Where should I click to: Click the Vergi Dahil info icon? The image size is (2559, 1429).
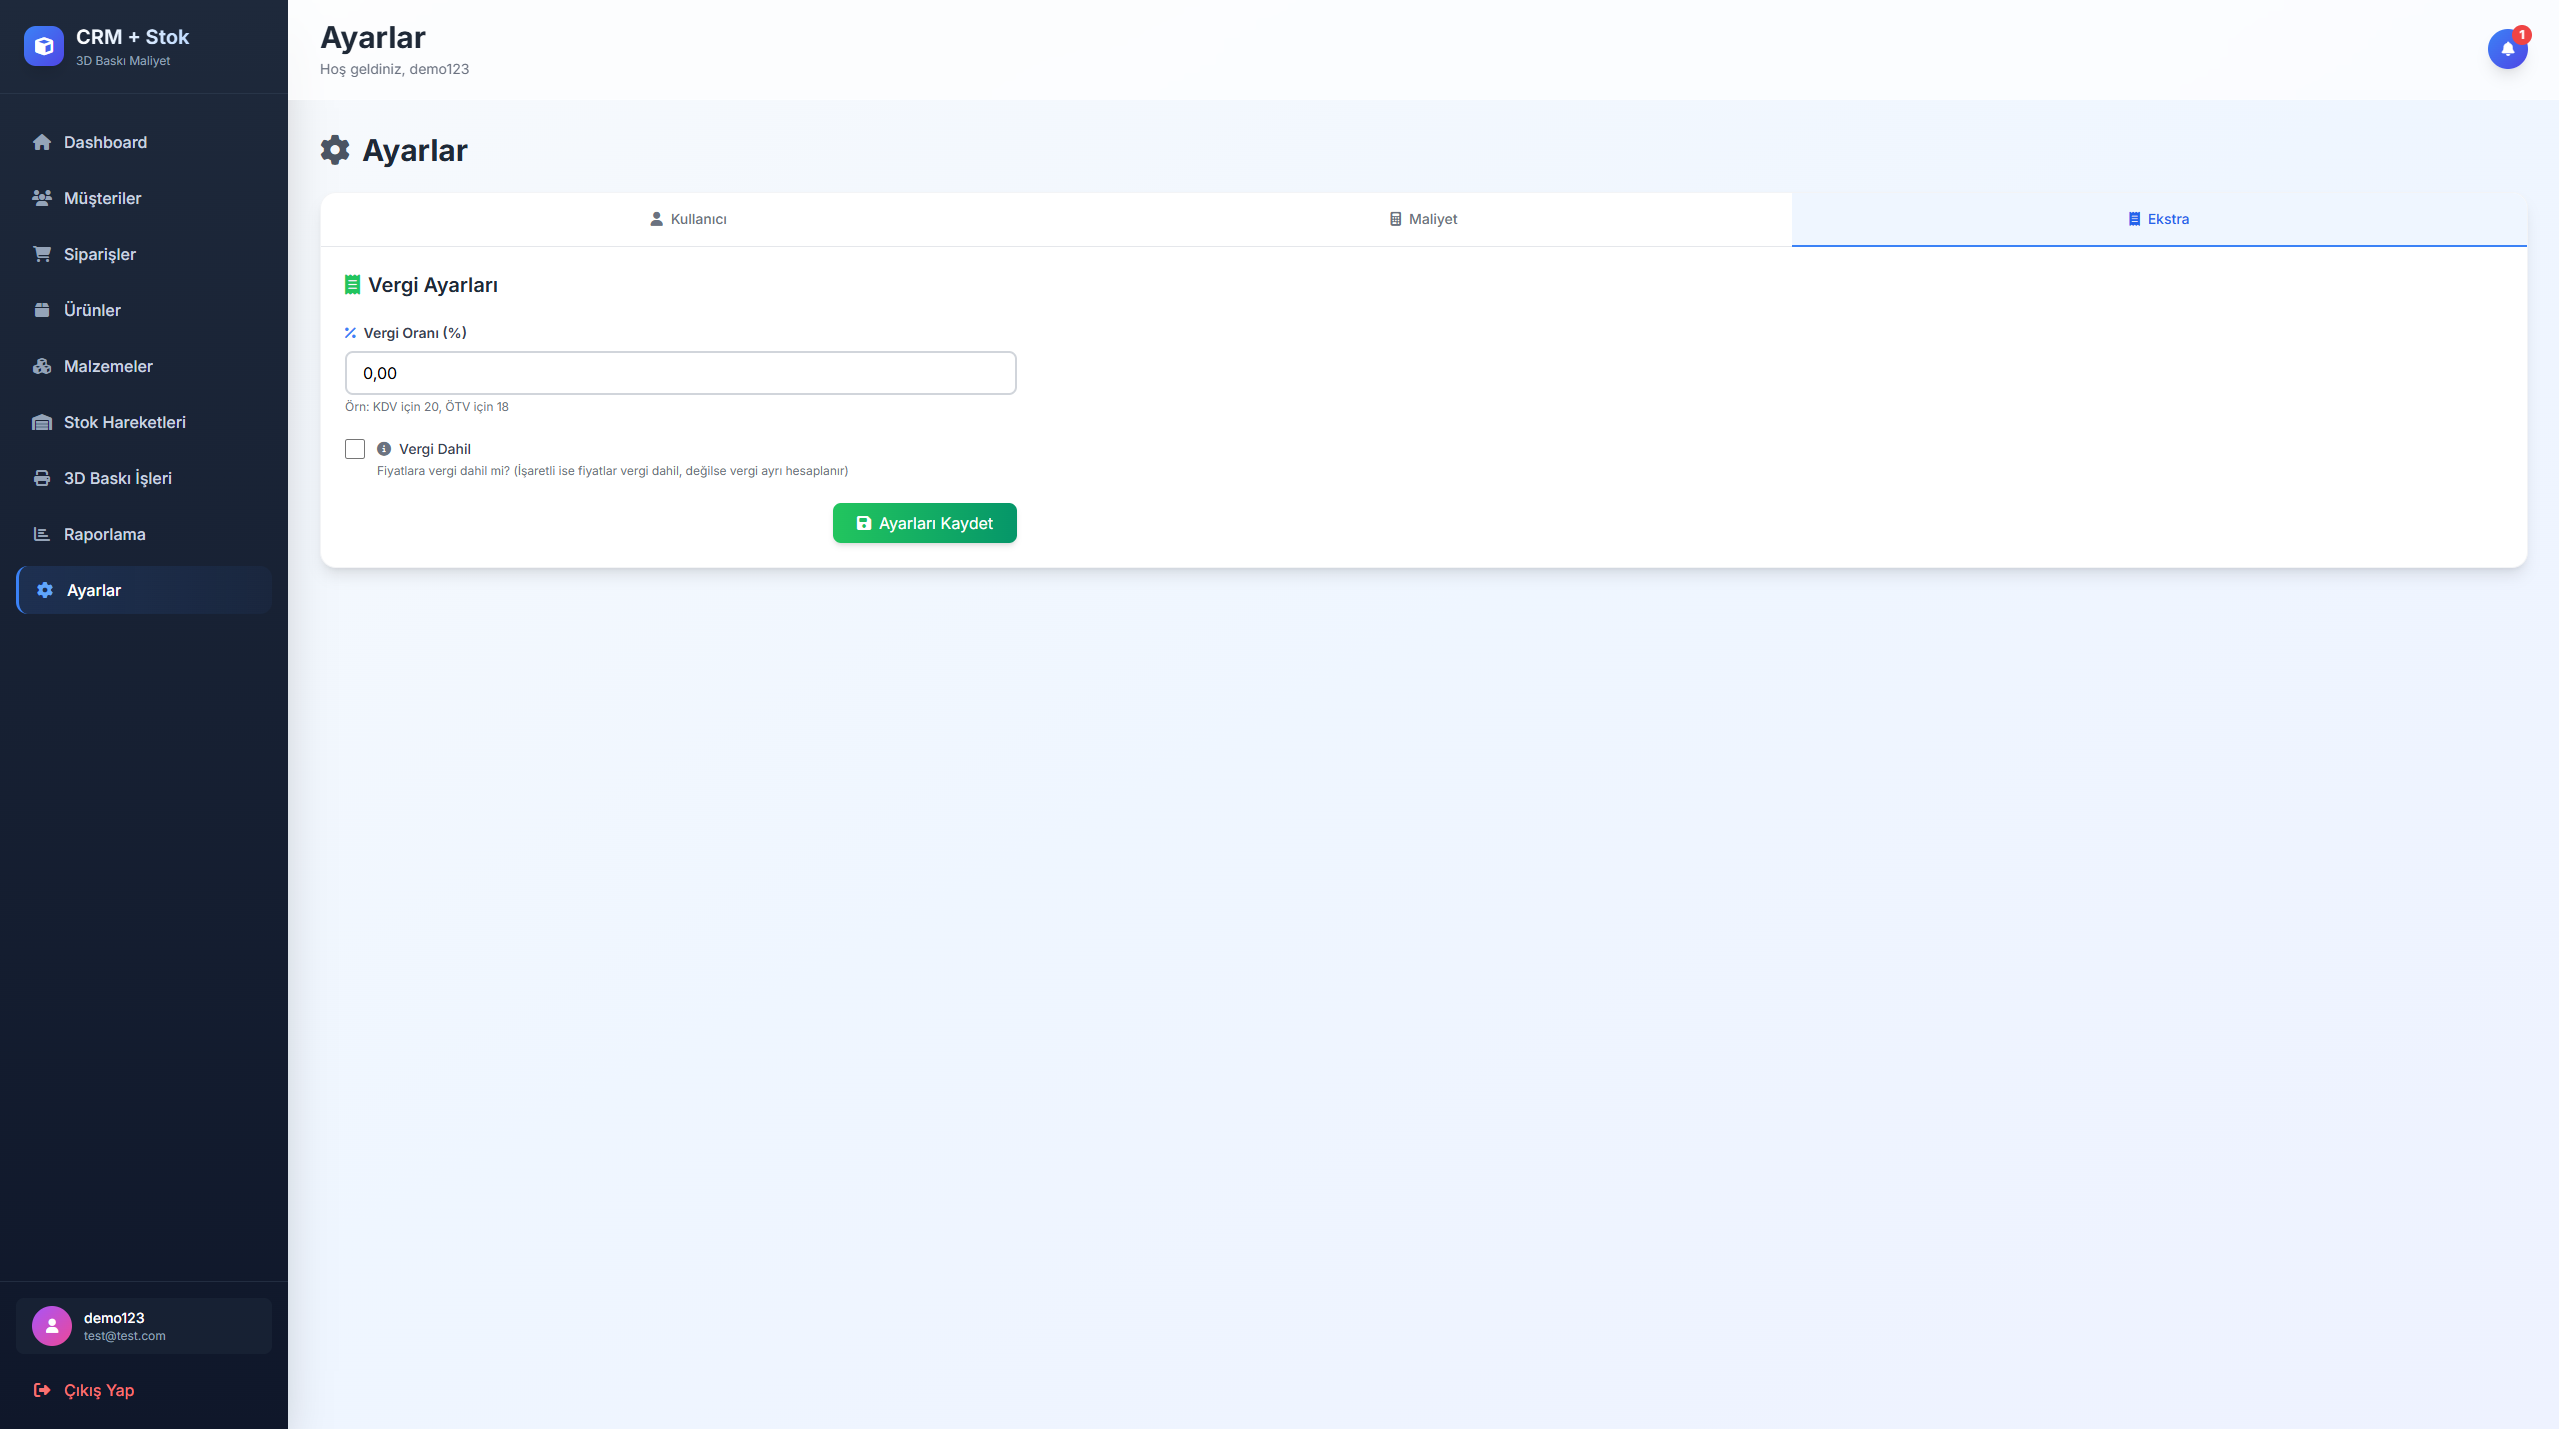pos(384,449)
